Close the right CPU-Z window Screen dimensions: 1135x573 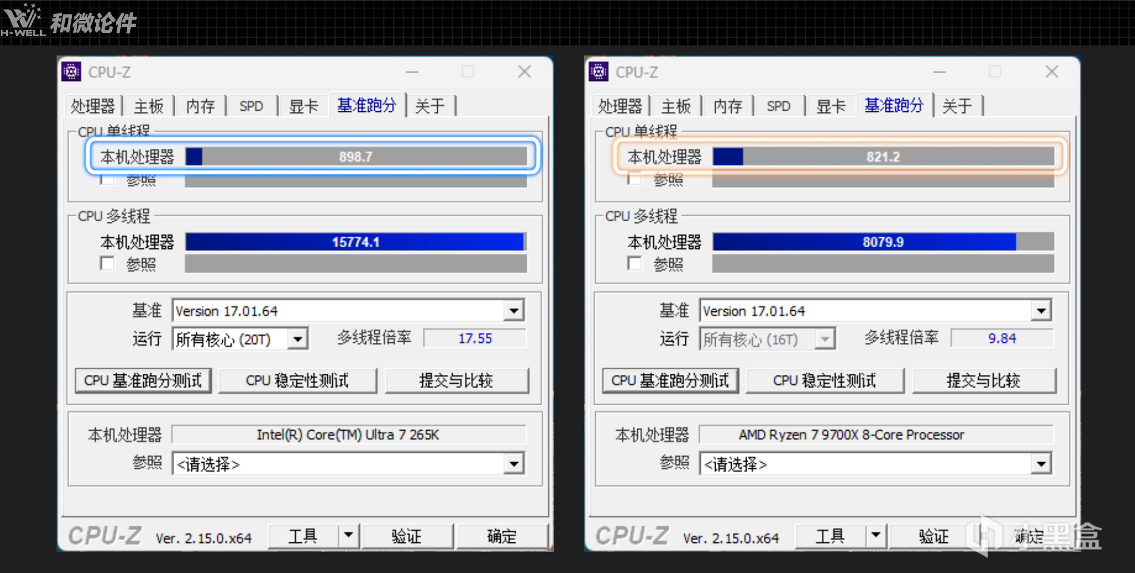click(x=1052, y=72)
